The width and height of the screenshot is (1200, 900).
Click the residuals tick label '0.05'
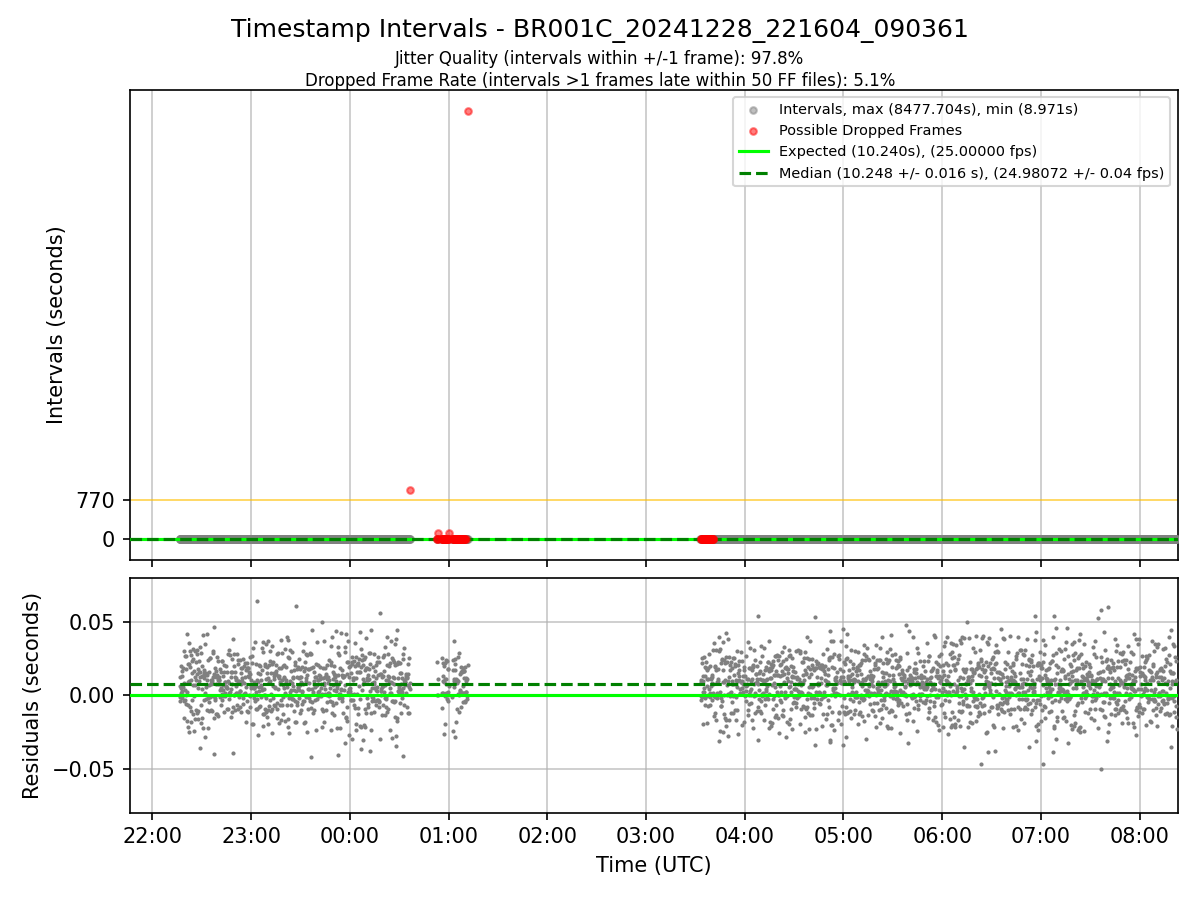tap(93, 622)
